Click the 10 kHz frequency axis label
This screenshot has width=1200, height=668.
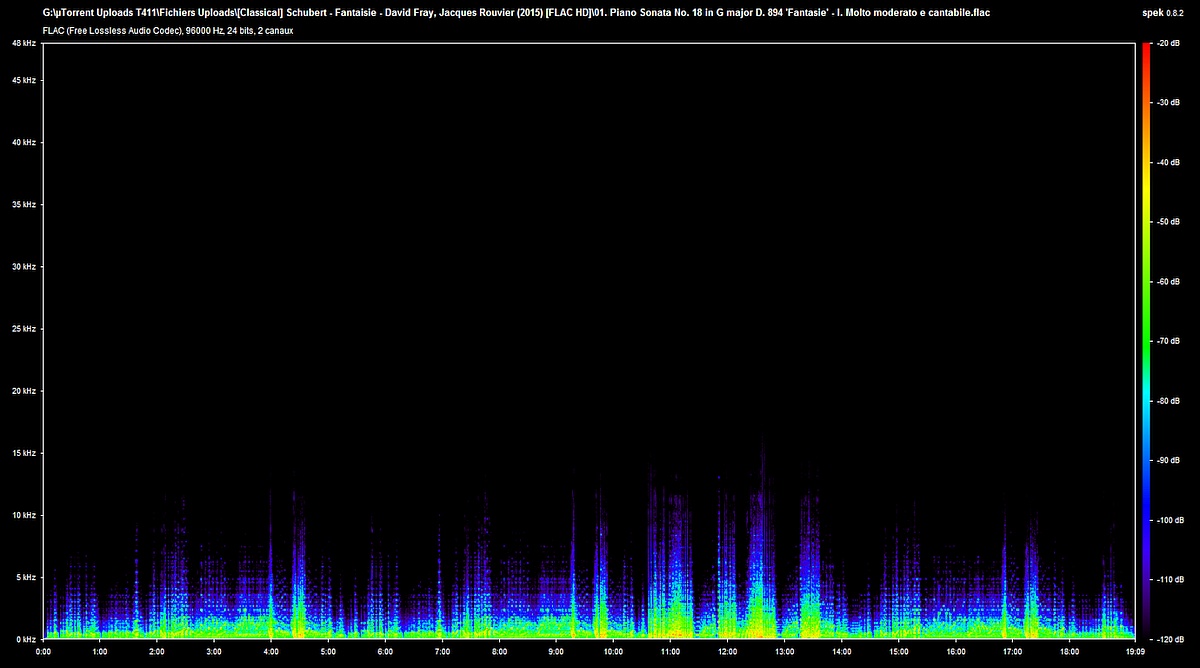[x=24, y=515]
